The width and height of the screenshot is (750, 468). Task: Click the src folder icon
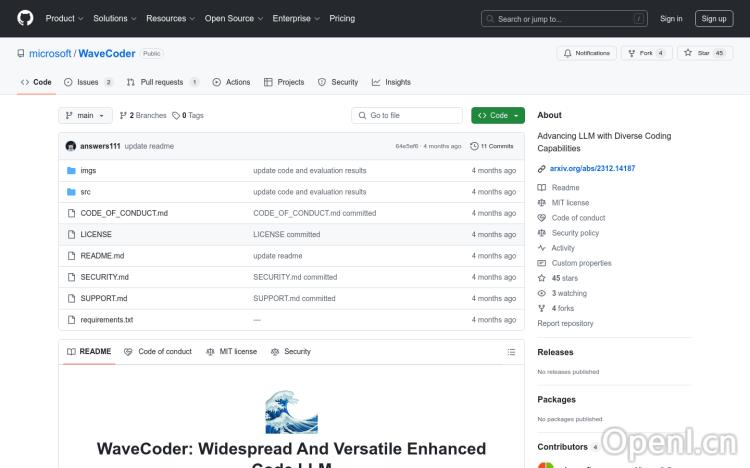[71, 192]
